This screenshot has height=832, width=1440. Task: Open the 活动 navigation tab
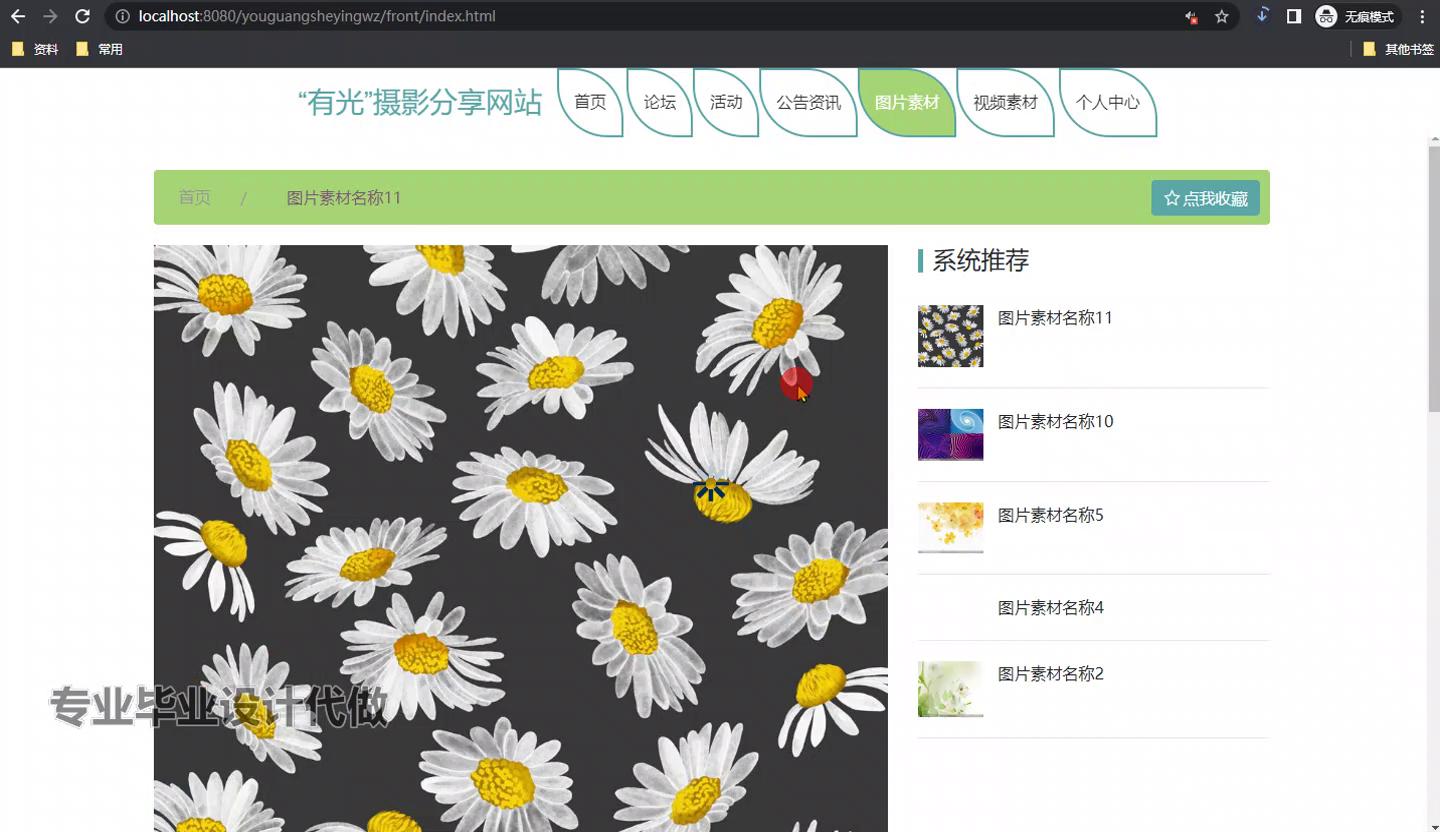726,102
